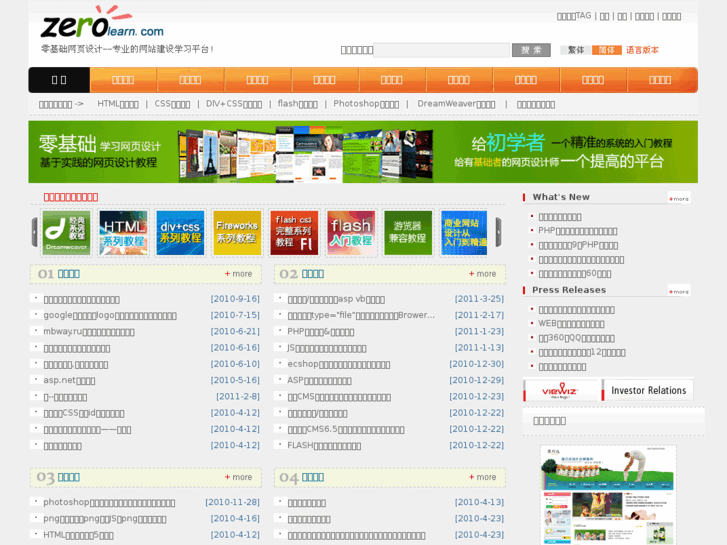Open the viewiz logo banner

click(x=561, y=390)
